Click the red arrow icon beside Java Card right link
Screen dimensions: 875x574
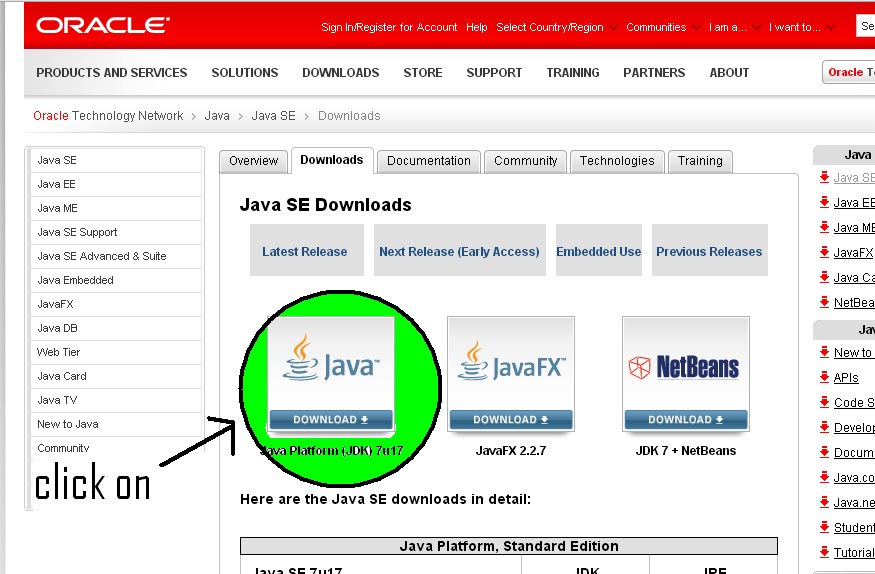pyautogui.click(x=824, y=277)
